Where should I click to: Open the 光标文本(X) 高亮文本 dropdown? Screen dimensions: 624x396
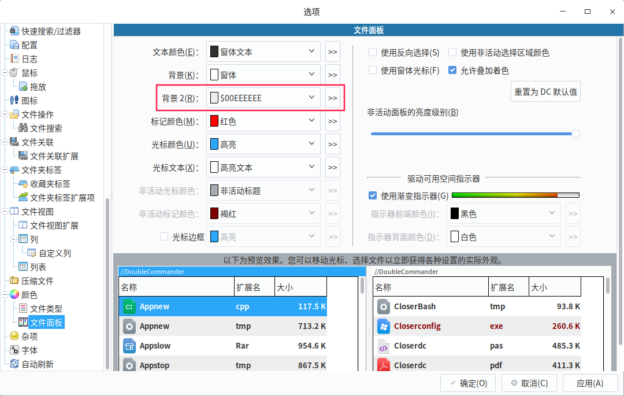263,167
